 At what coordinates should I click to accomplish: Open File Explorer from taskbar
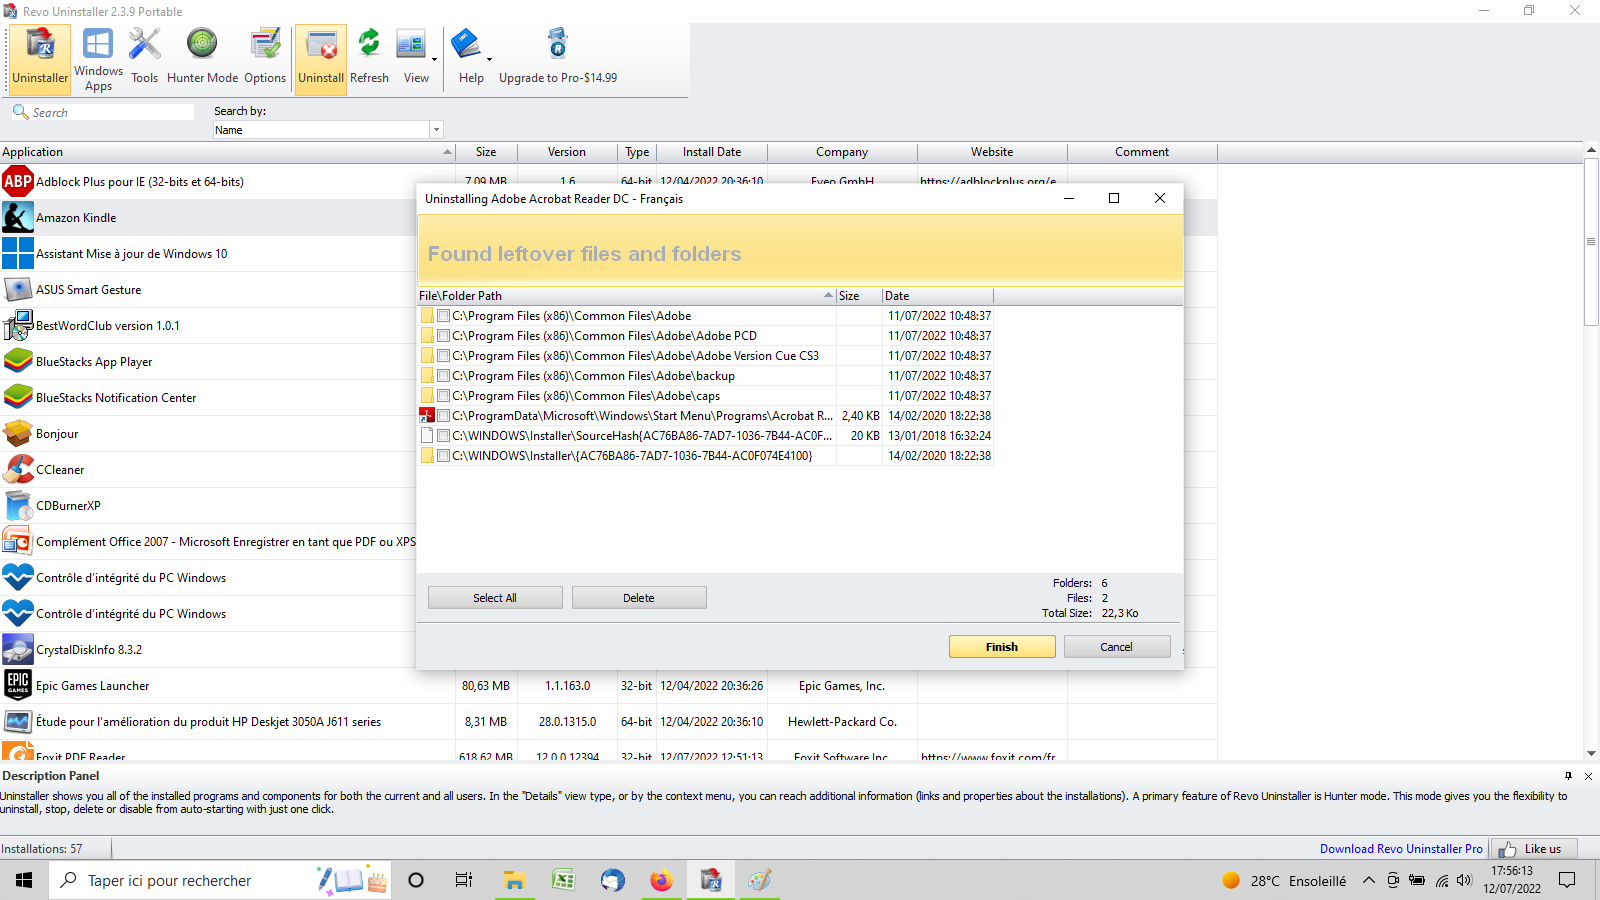[514, 880]
